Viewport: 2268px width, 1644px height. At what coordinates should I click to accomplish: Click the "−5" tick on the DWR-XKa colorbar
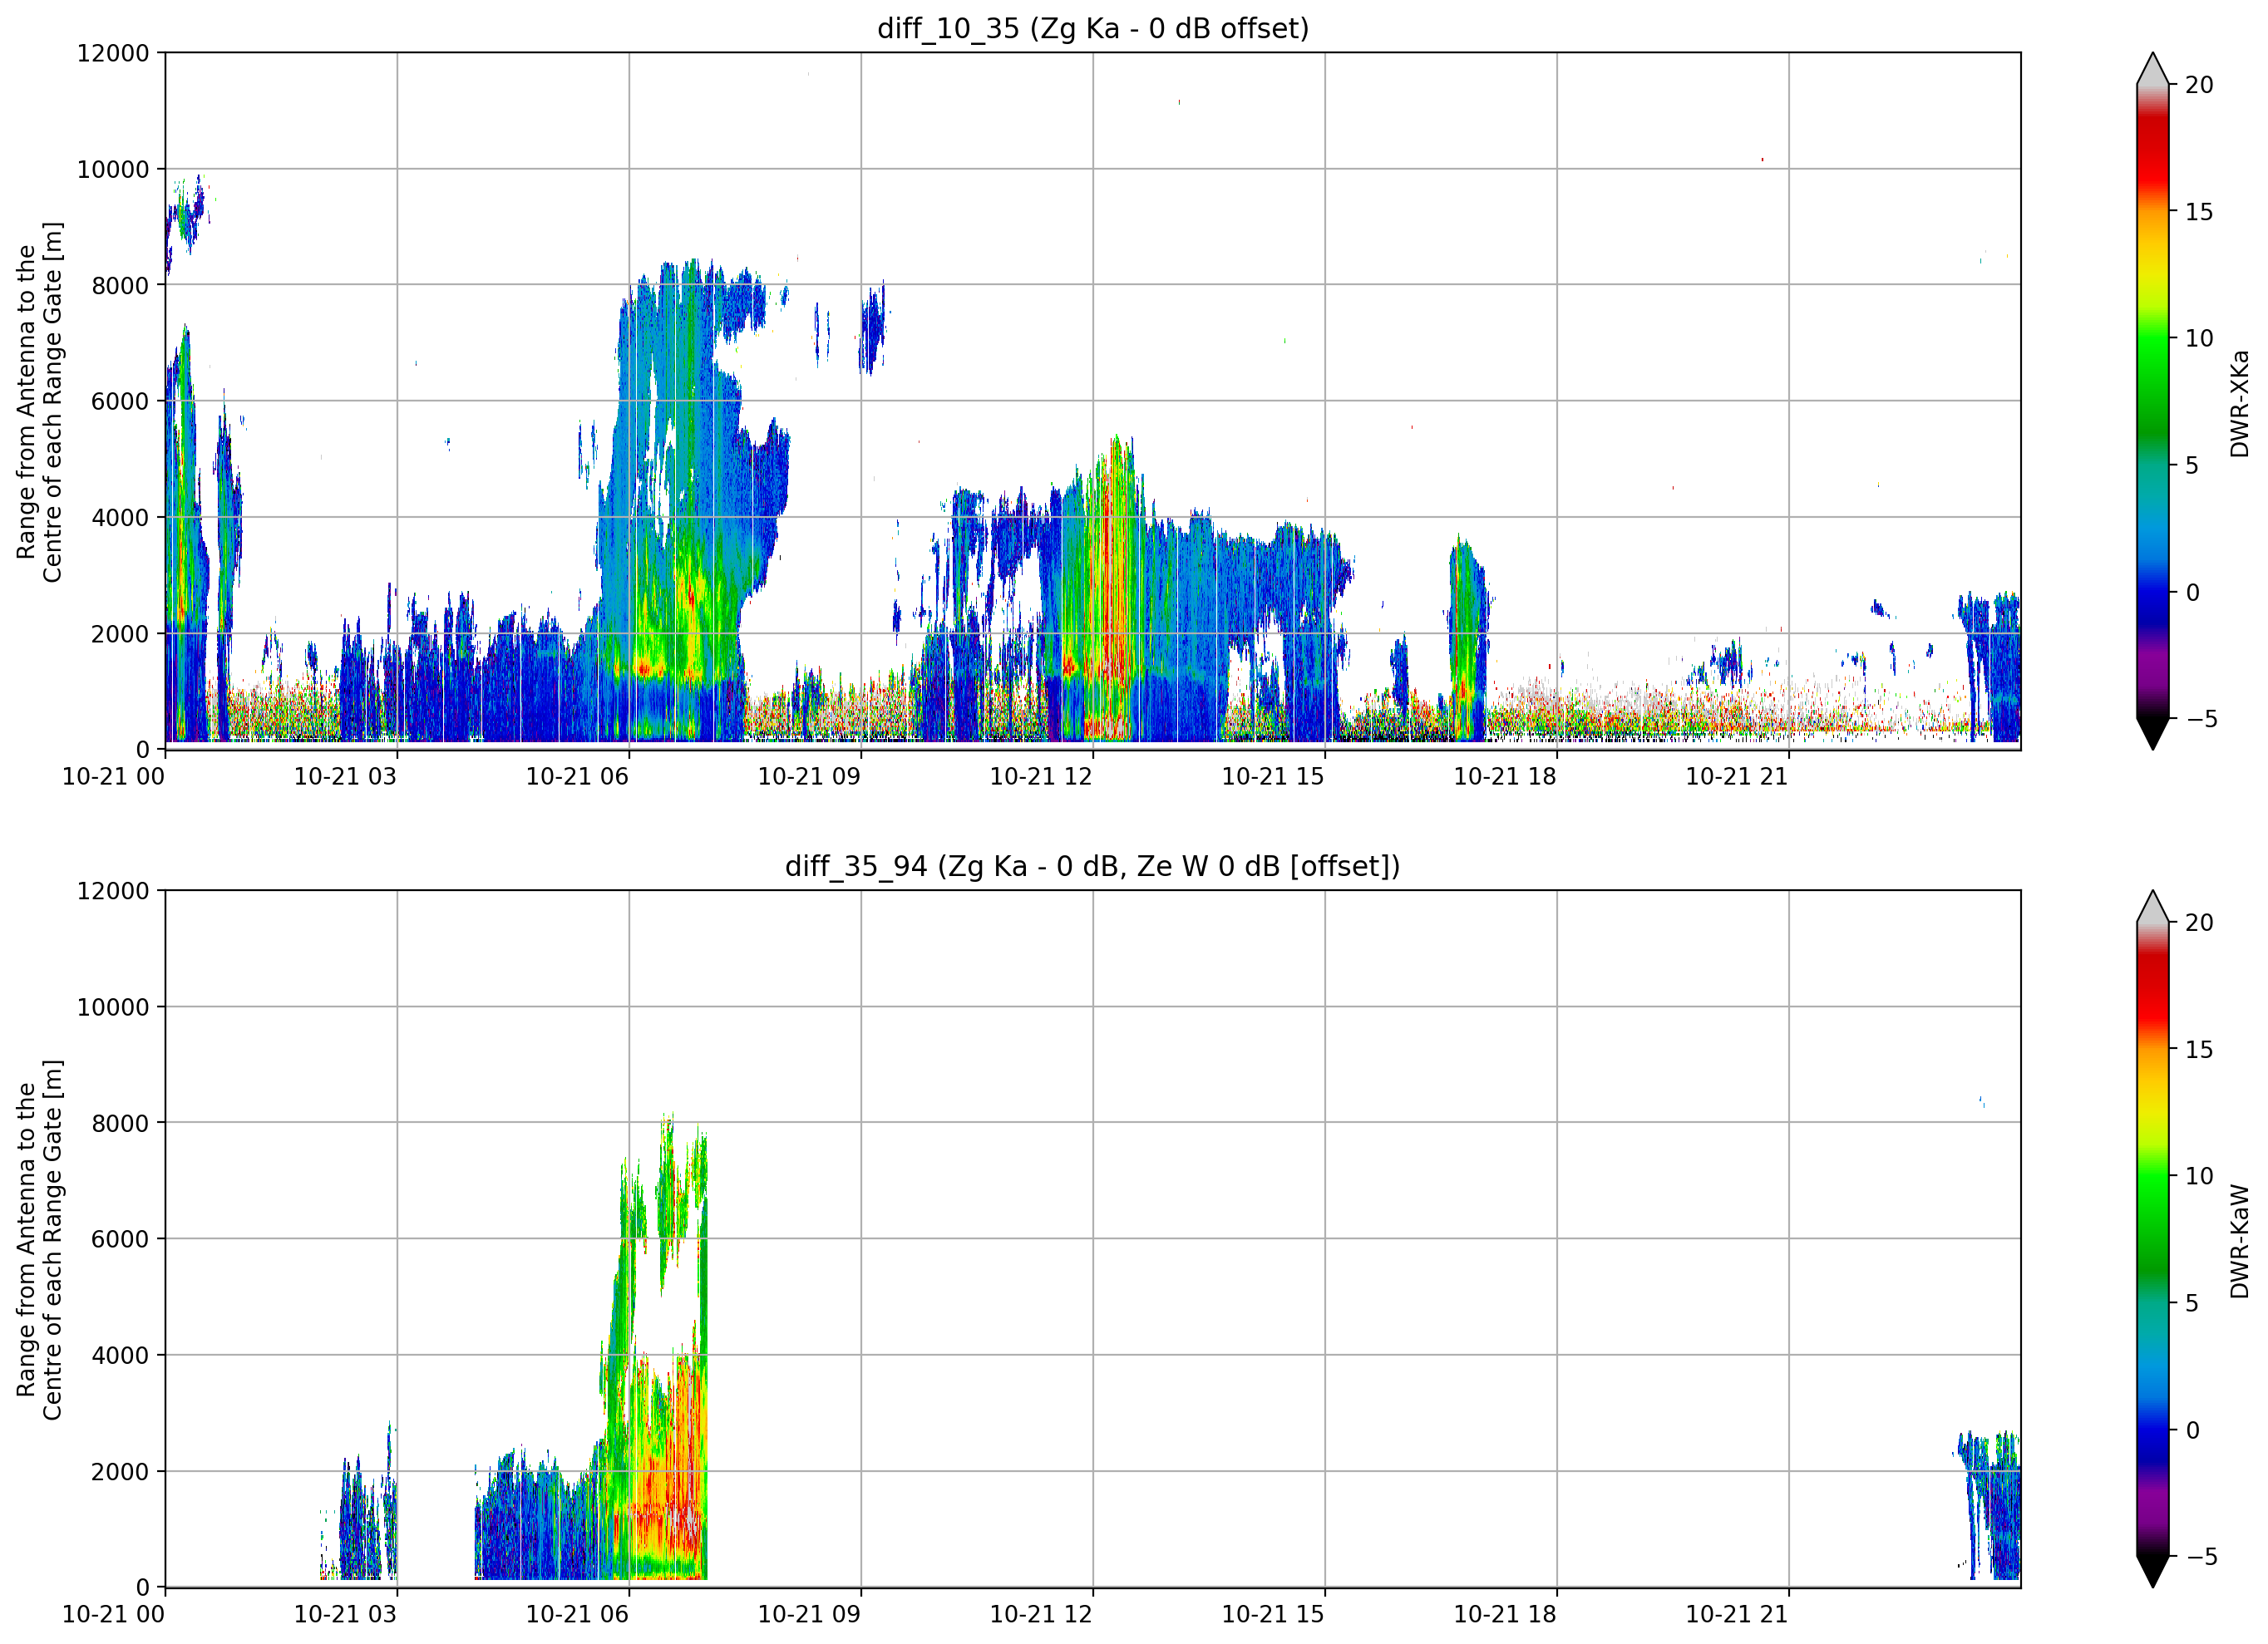(x=2202, y=719)
